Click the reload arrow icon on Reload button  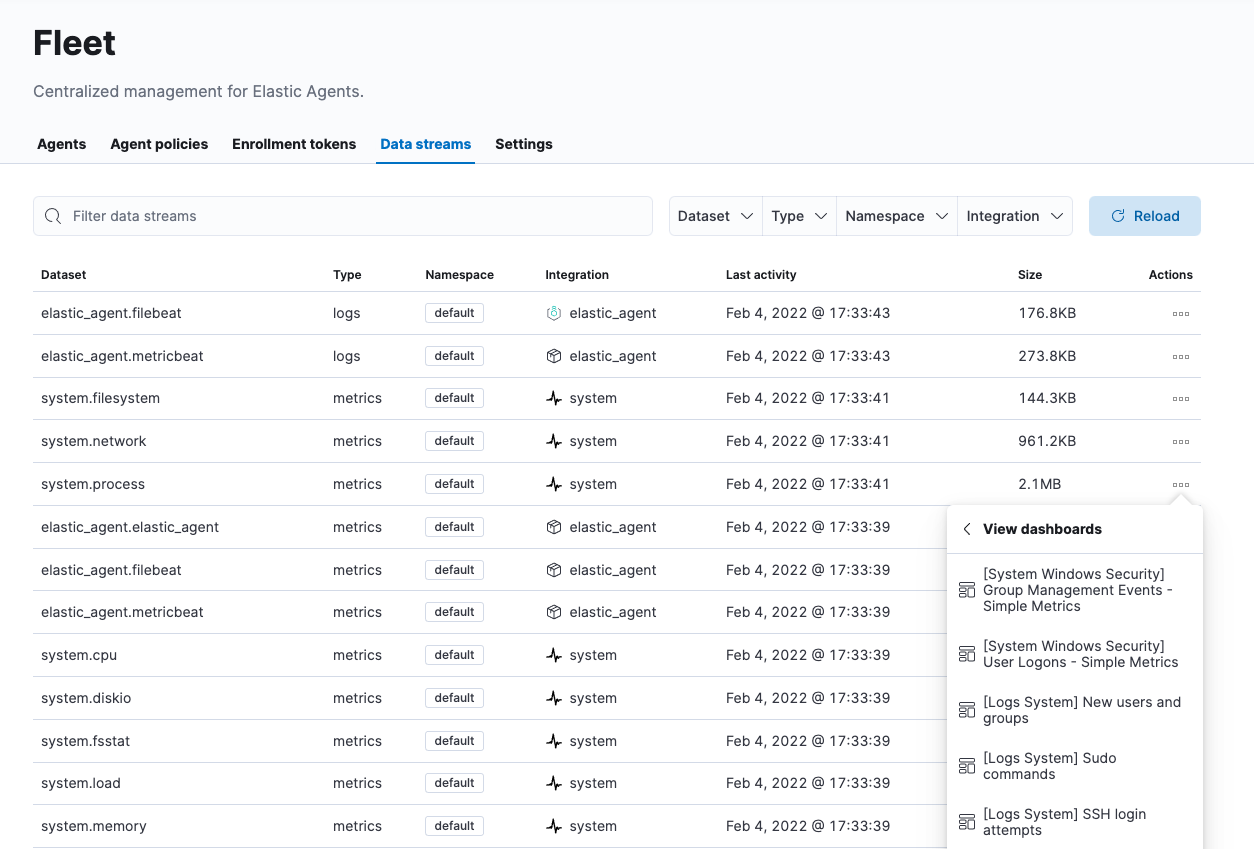[x=1119, y=215]
